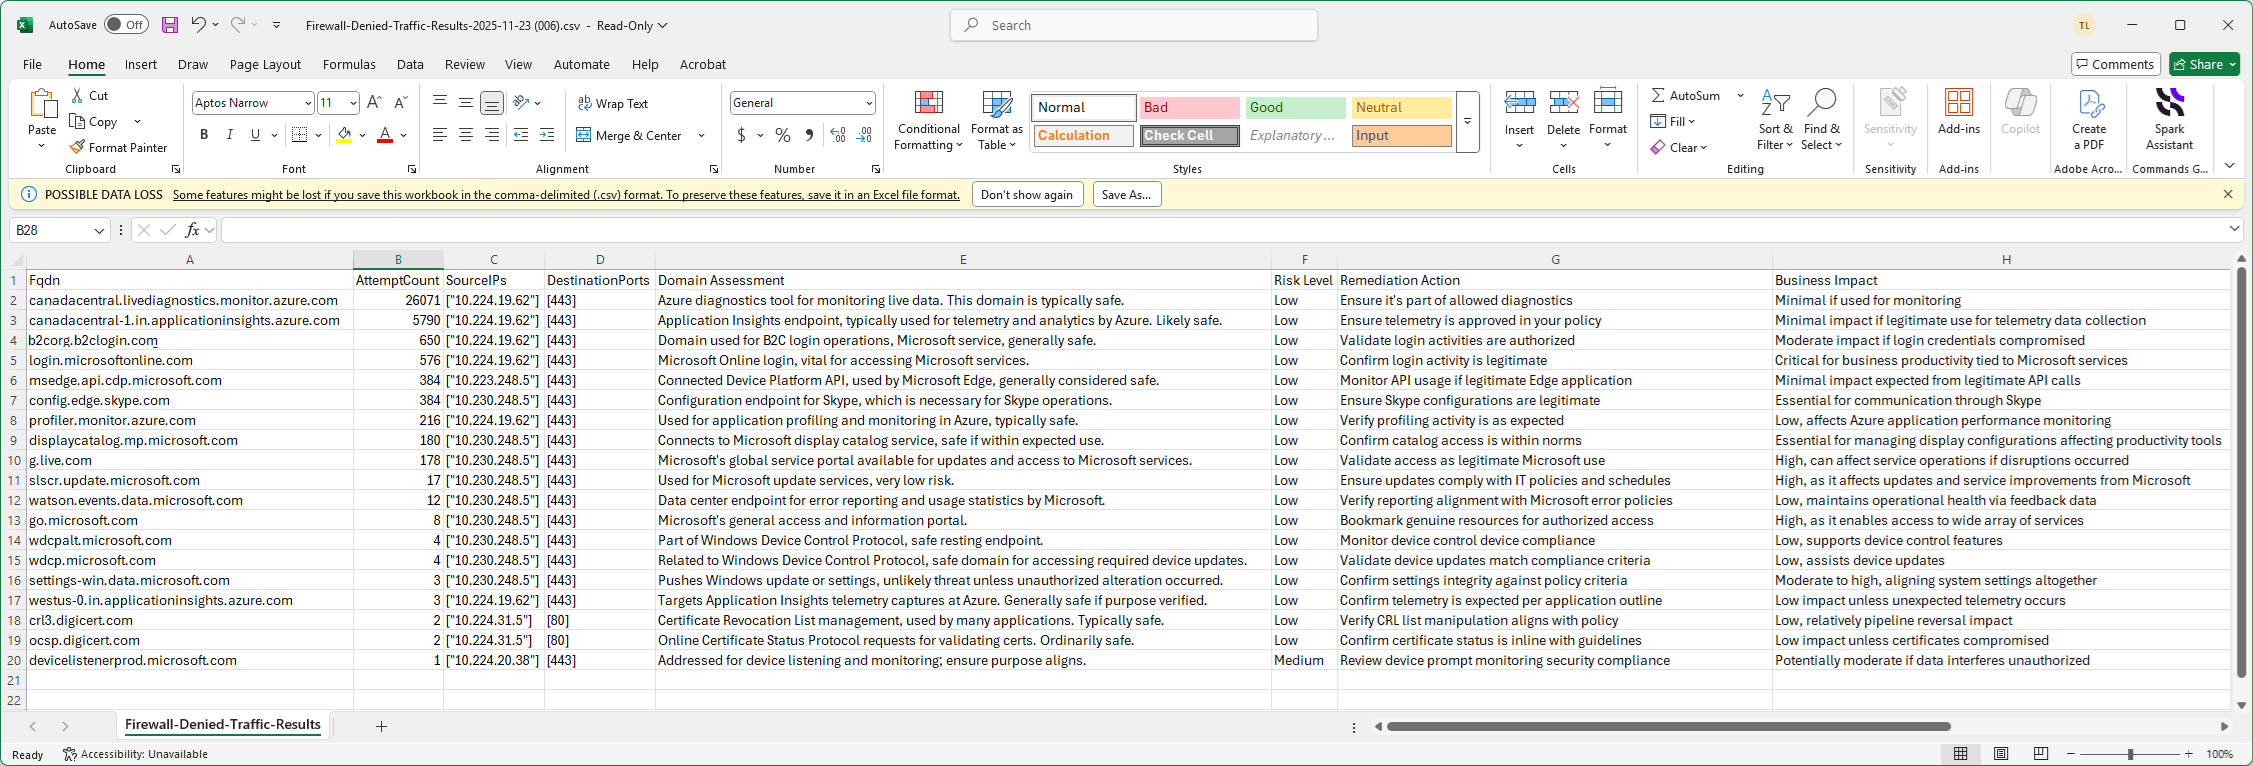This screenshot has height=766, width=2253.
Task: Launch the Spark Assistant add-in
Action: pos(2169,103)
